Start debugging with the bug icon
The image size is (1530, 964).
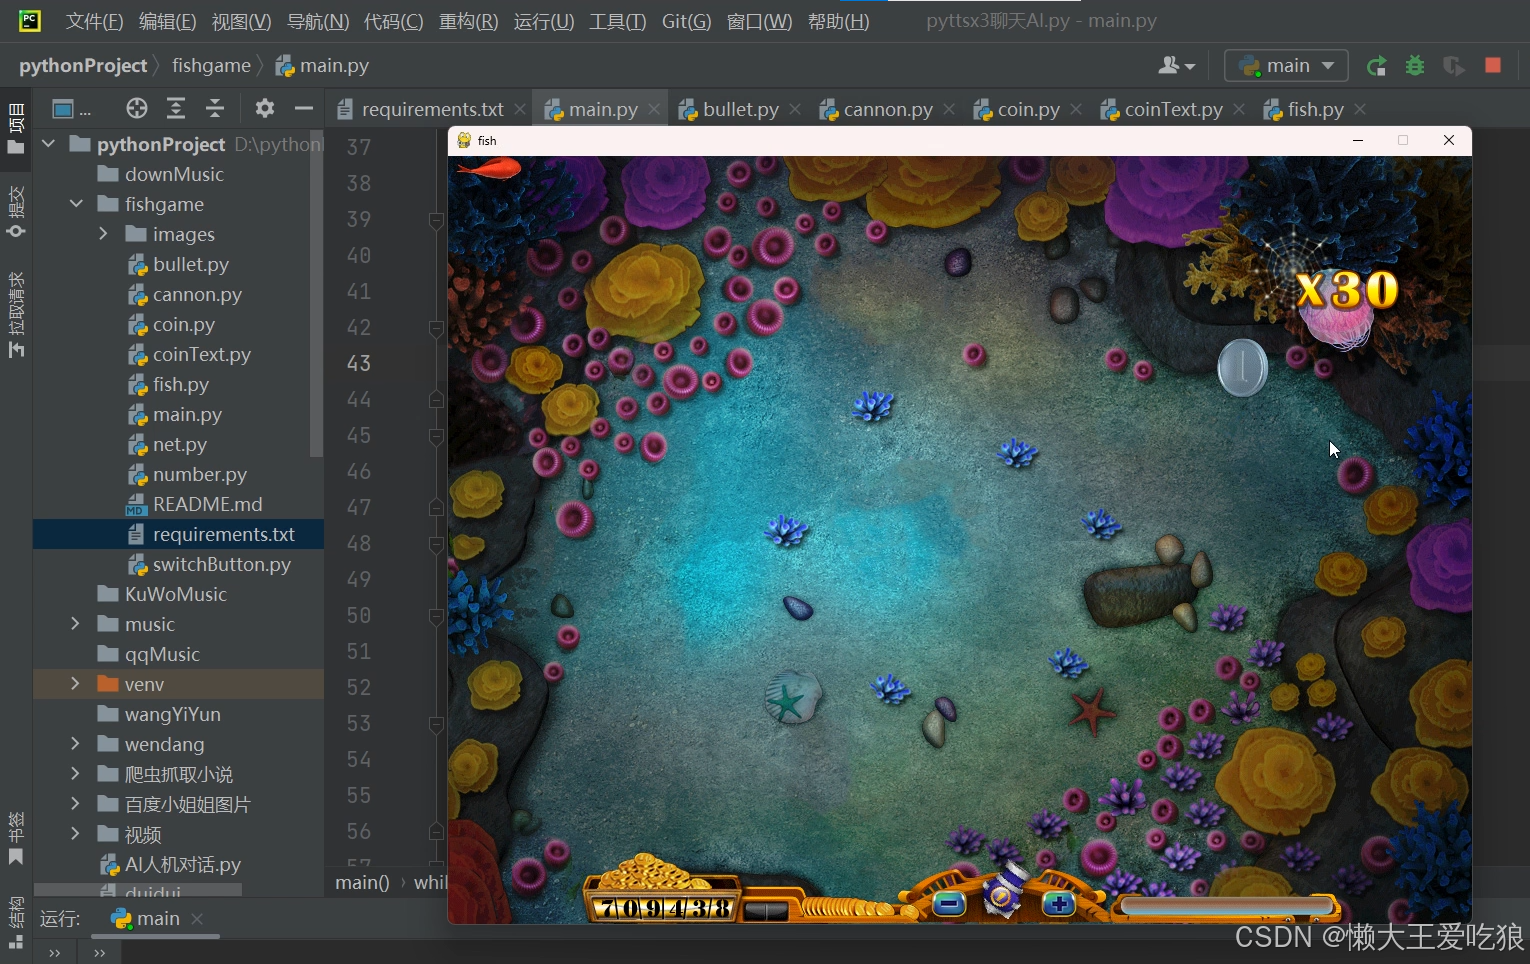point(1415,66)
